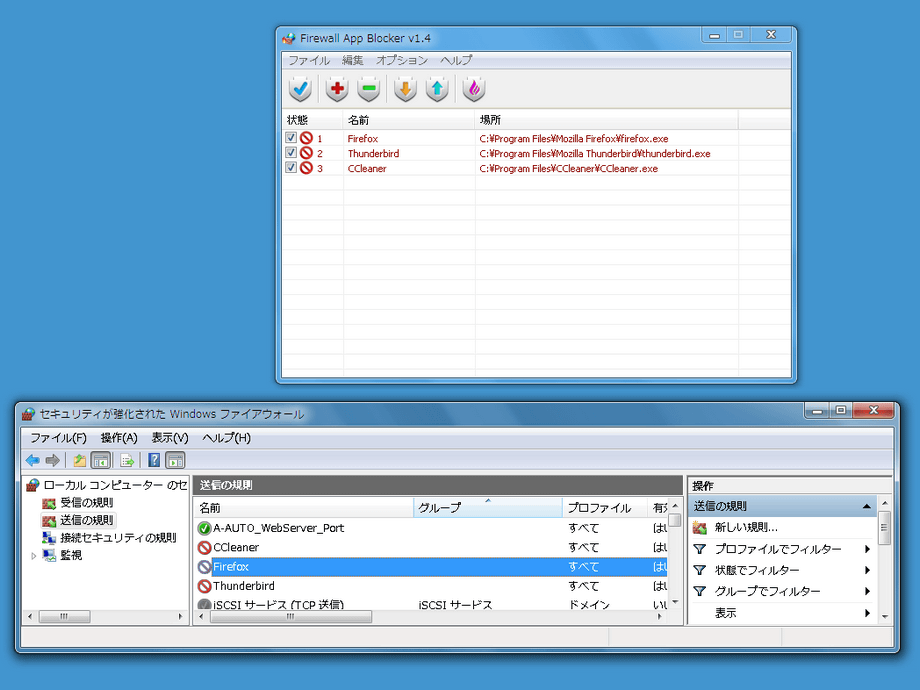Click the show/hide console tree toolbar icon
920x690 pixels.
point(101,461)
